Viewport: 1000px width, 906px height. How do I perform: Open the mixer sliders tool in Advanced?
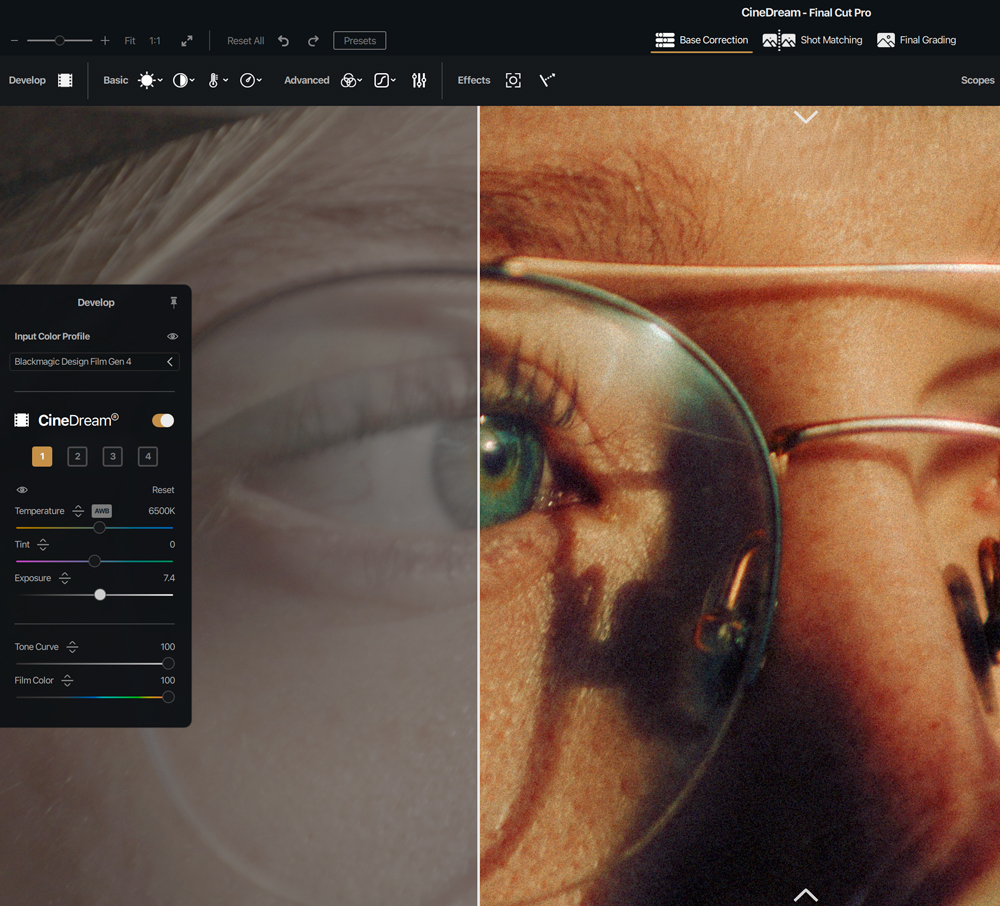[x=419, y=80]
